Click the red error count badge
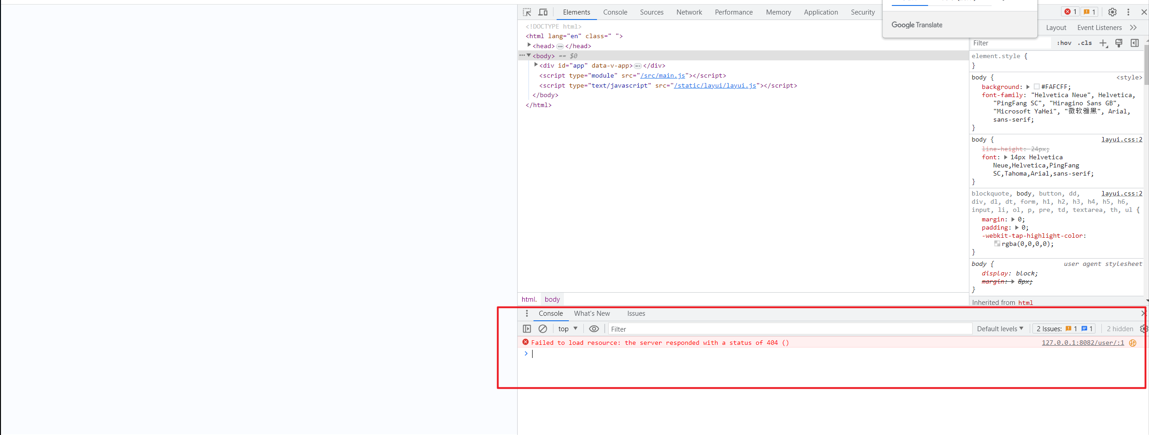1149x435 pixels. (x=1070, y=12)
